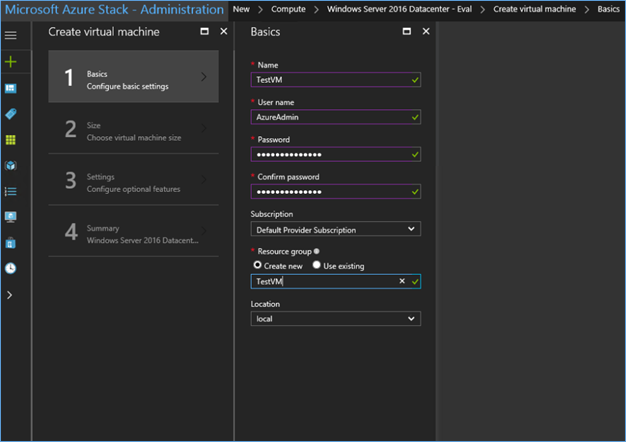
Task: Open the Location dropdown
Action: coord(335,319)
